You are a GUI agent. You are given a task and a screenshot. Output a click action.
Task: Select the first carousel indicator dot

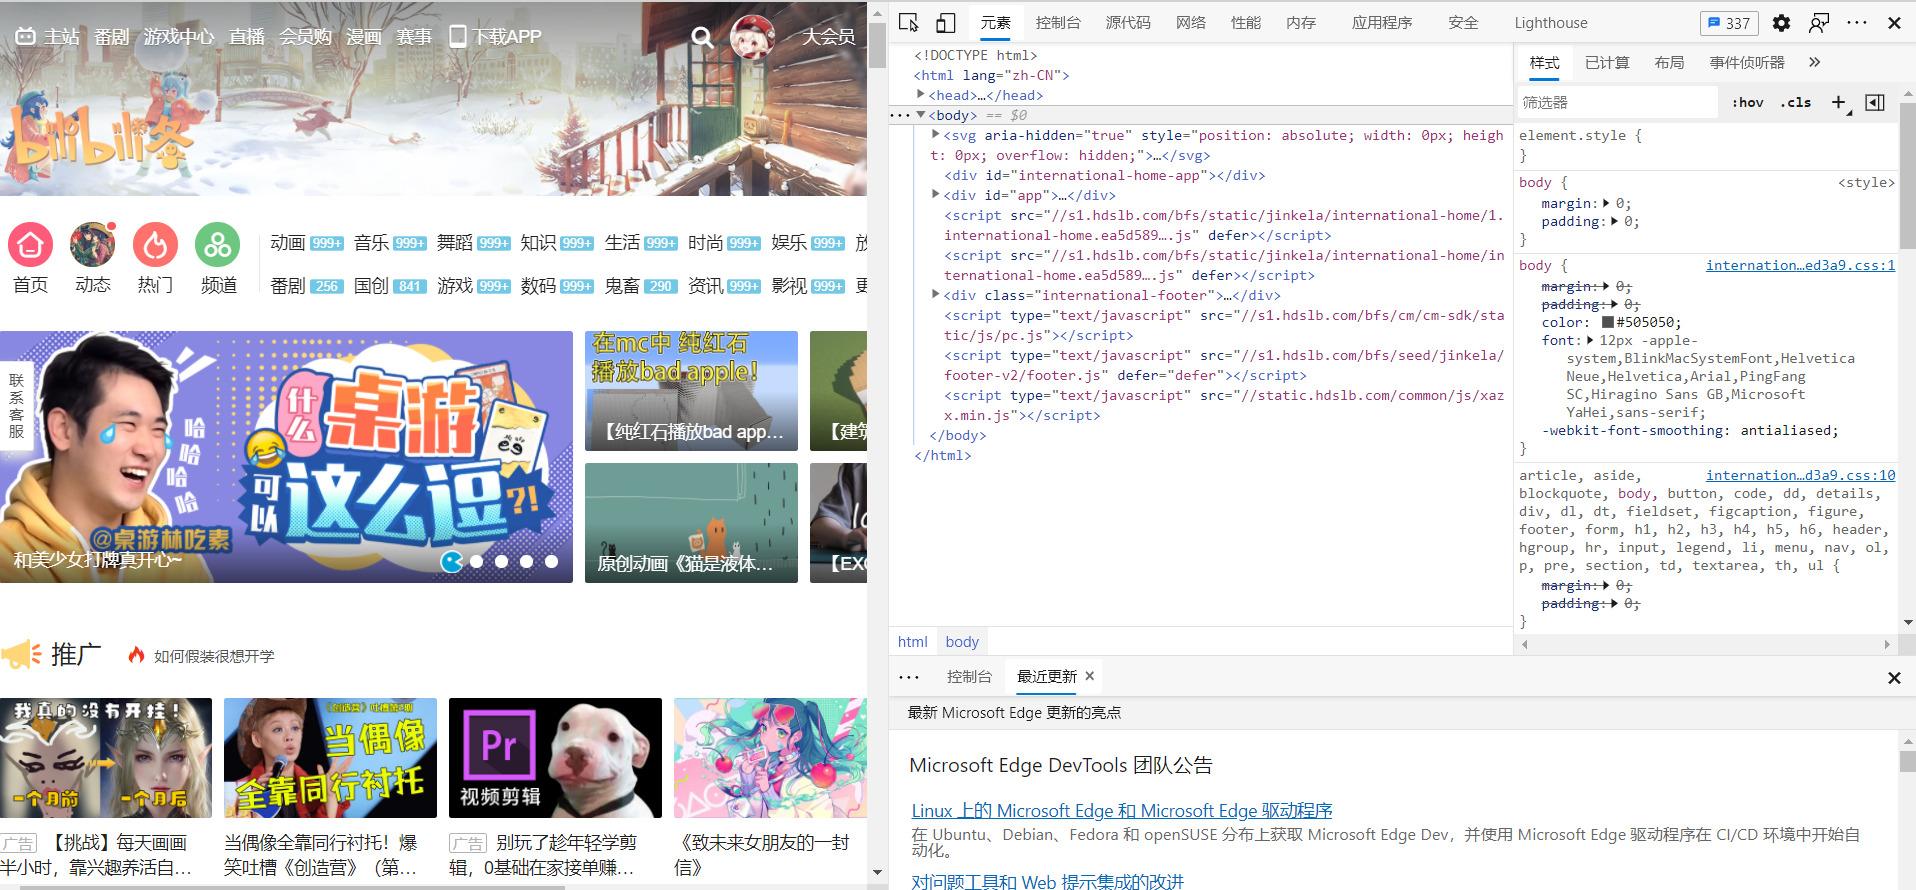click(x=452, y=561)
